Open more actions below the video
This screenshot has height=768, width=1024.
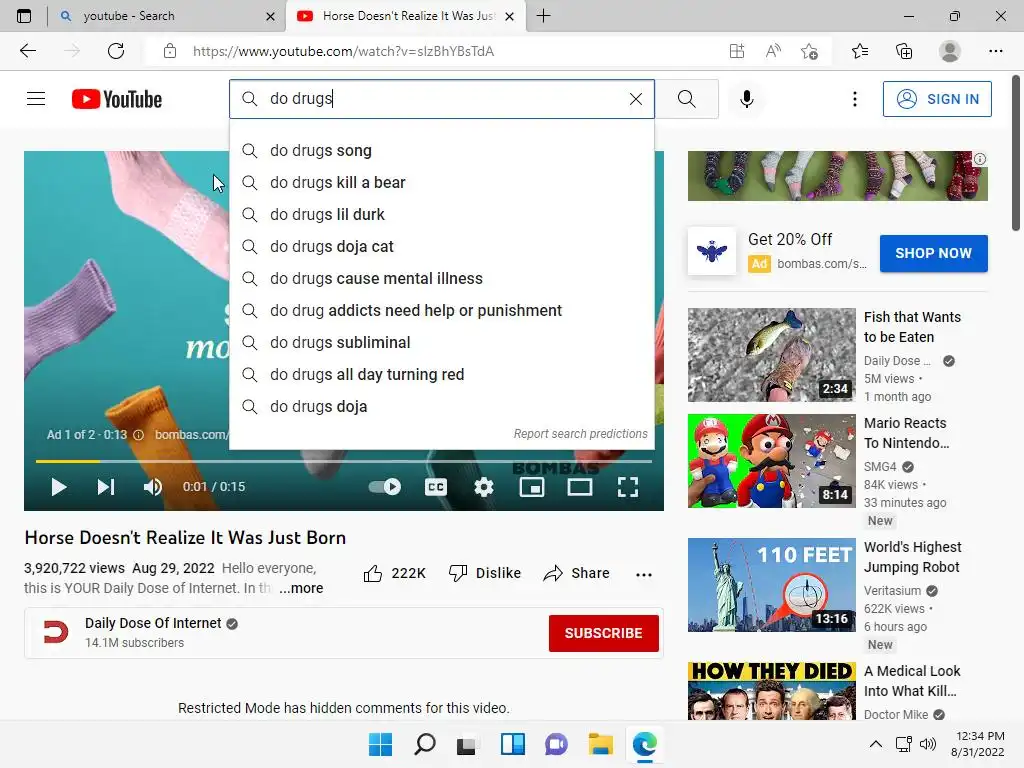[643, 574]
